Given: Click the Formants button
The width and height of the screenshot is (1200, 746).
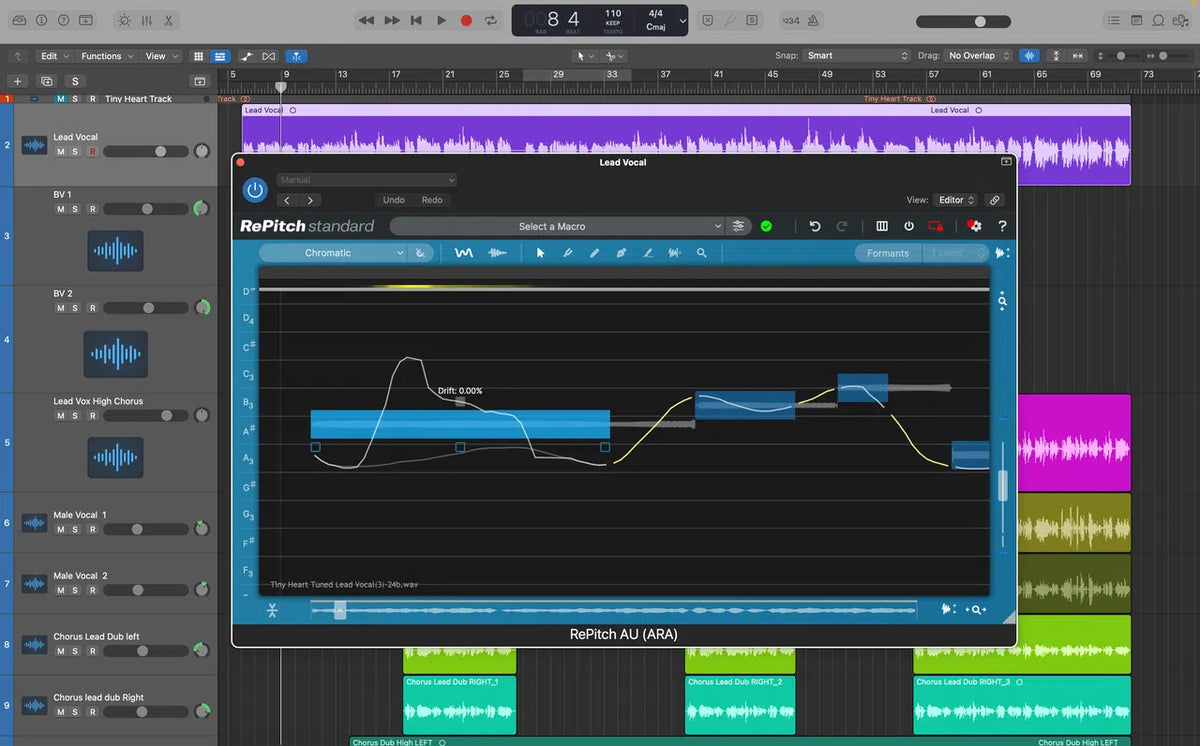Looking at the screenshot, I should (x=887, y=253).
